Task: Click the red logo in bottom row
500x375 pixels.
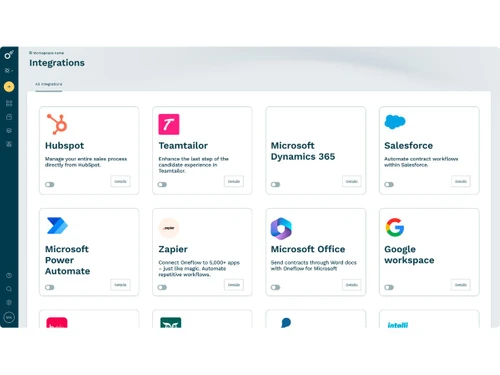Action: tap(57, 322)
